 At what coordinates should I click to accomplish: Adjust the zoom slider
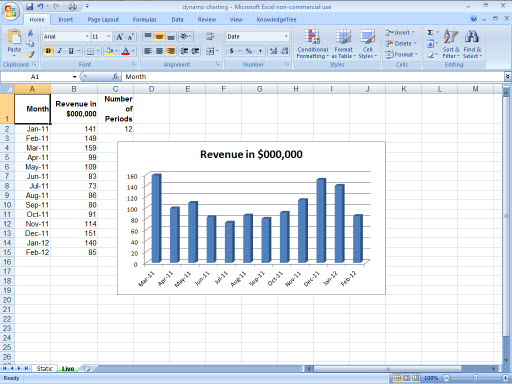click(475, 378)
